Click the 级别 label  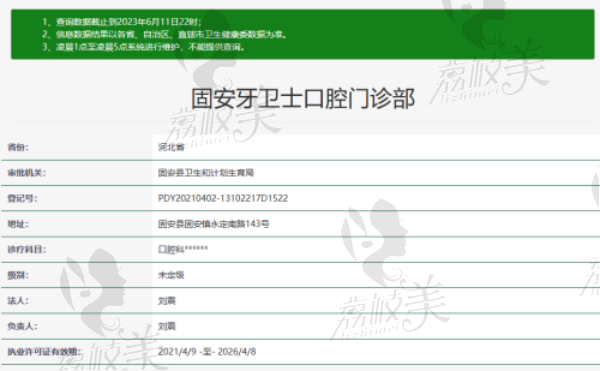click(x=18, y=275)
